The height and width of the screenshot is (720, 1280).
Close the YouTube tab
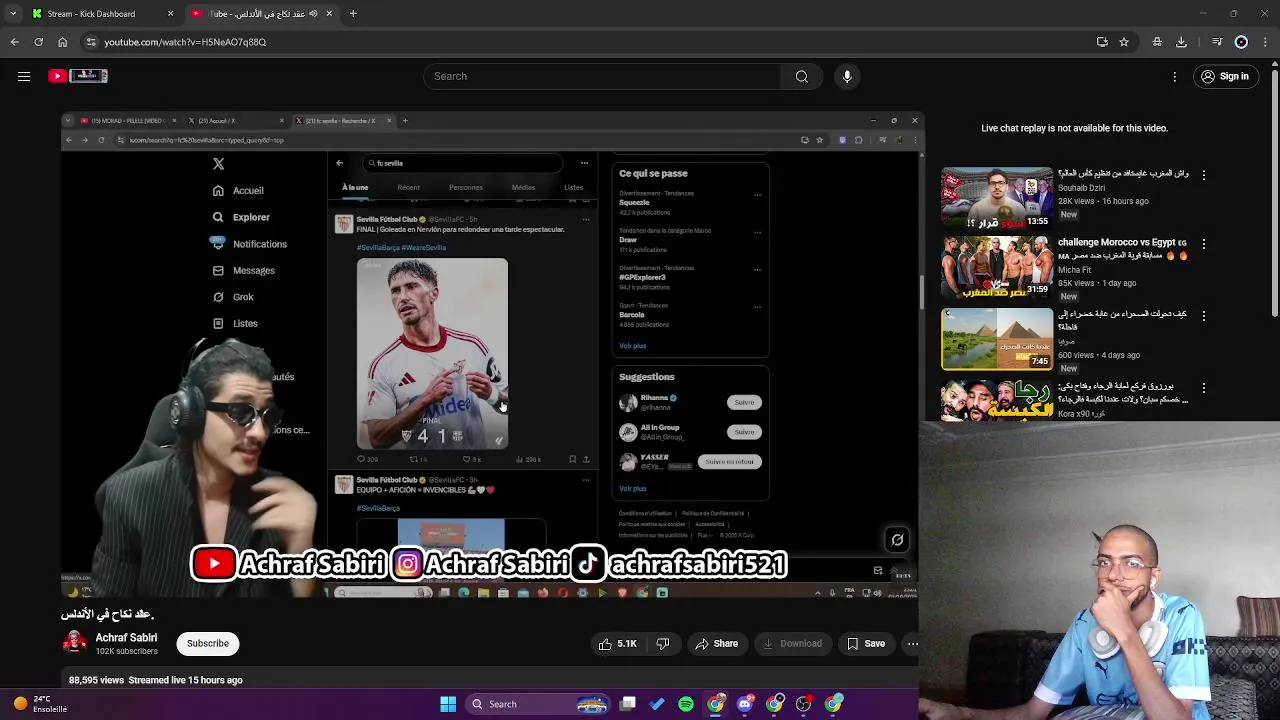tap(329, 14)
